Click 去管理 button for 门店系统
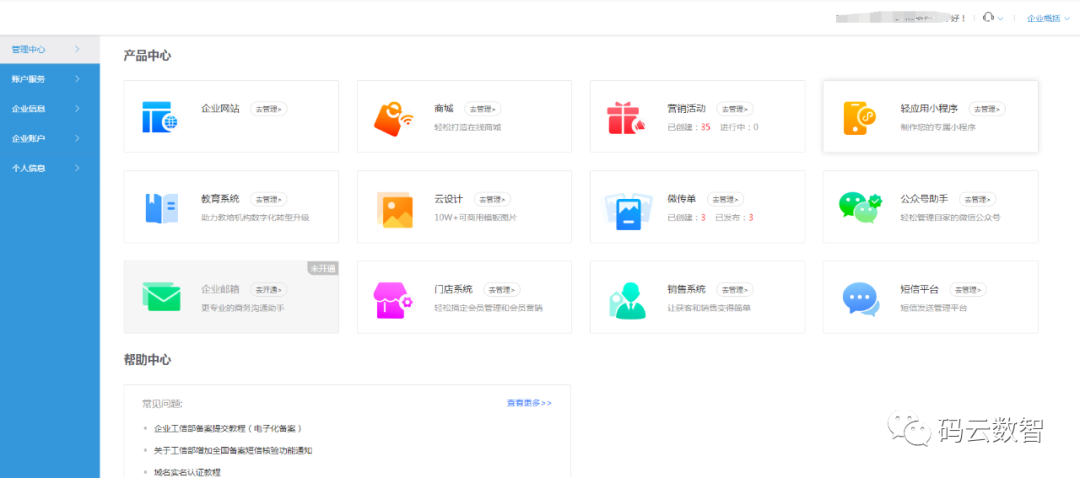Screen dimensions: 1080x478 502,289
